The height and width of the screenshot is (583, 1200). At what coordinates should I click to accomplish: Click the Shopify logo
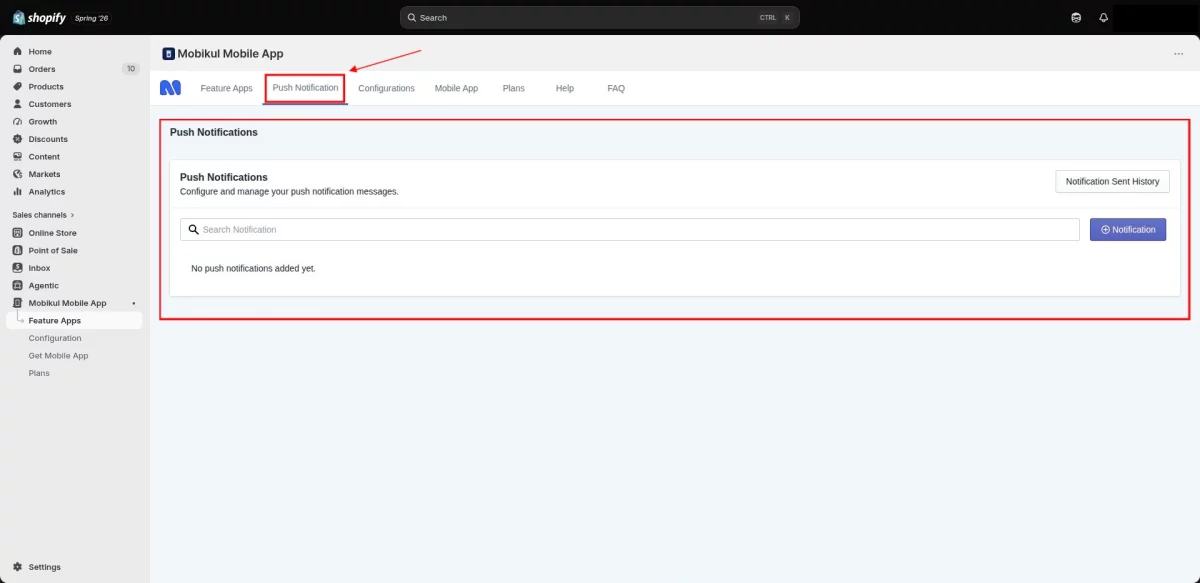click(x=39, y=17)
